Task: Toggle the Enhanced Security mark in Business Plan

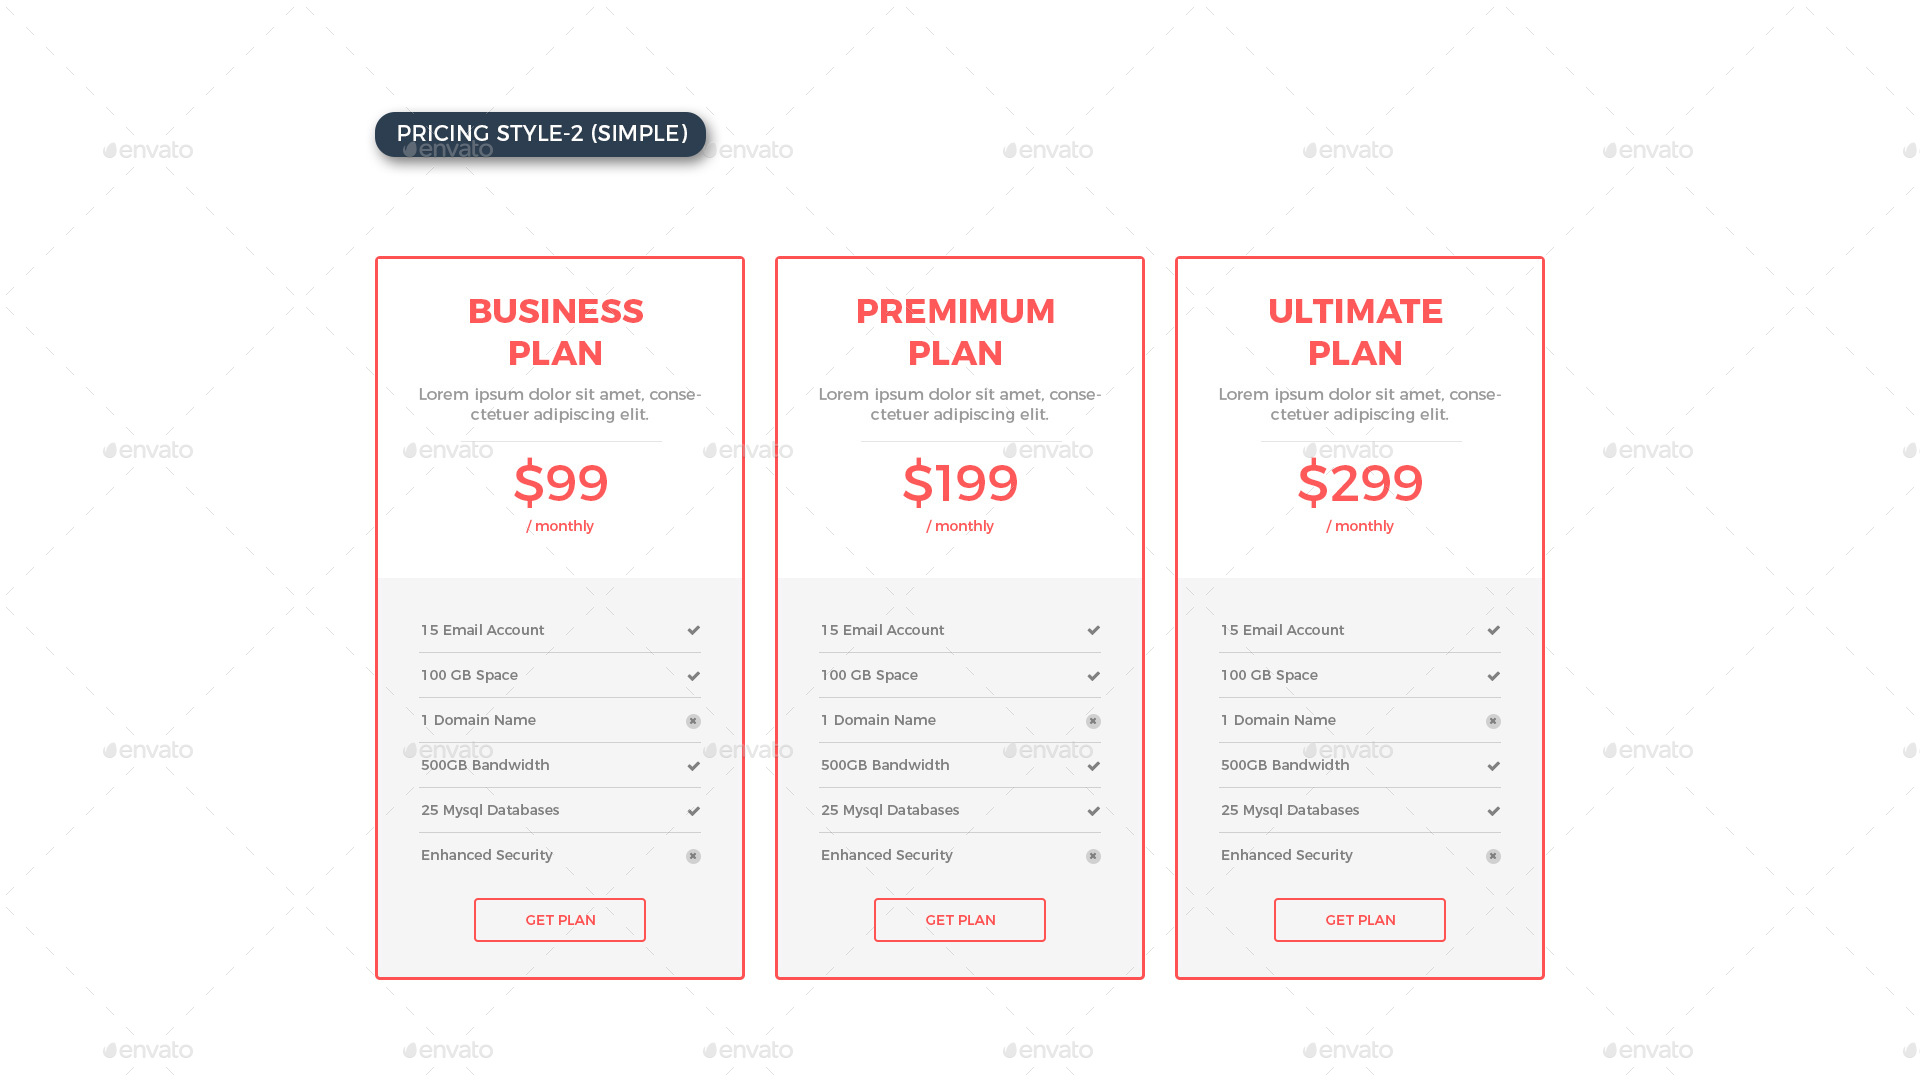Action: 693,856
